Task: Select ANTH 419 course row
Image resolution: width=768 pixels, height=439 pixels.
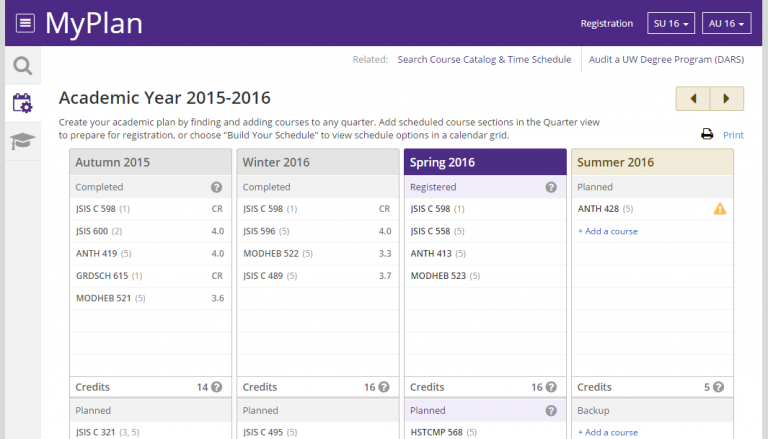Action: pyautogui.click(x=150, y=253)
